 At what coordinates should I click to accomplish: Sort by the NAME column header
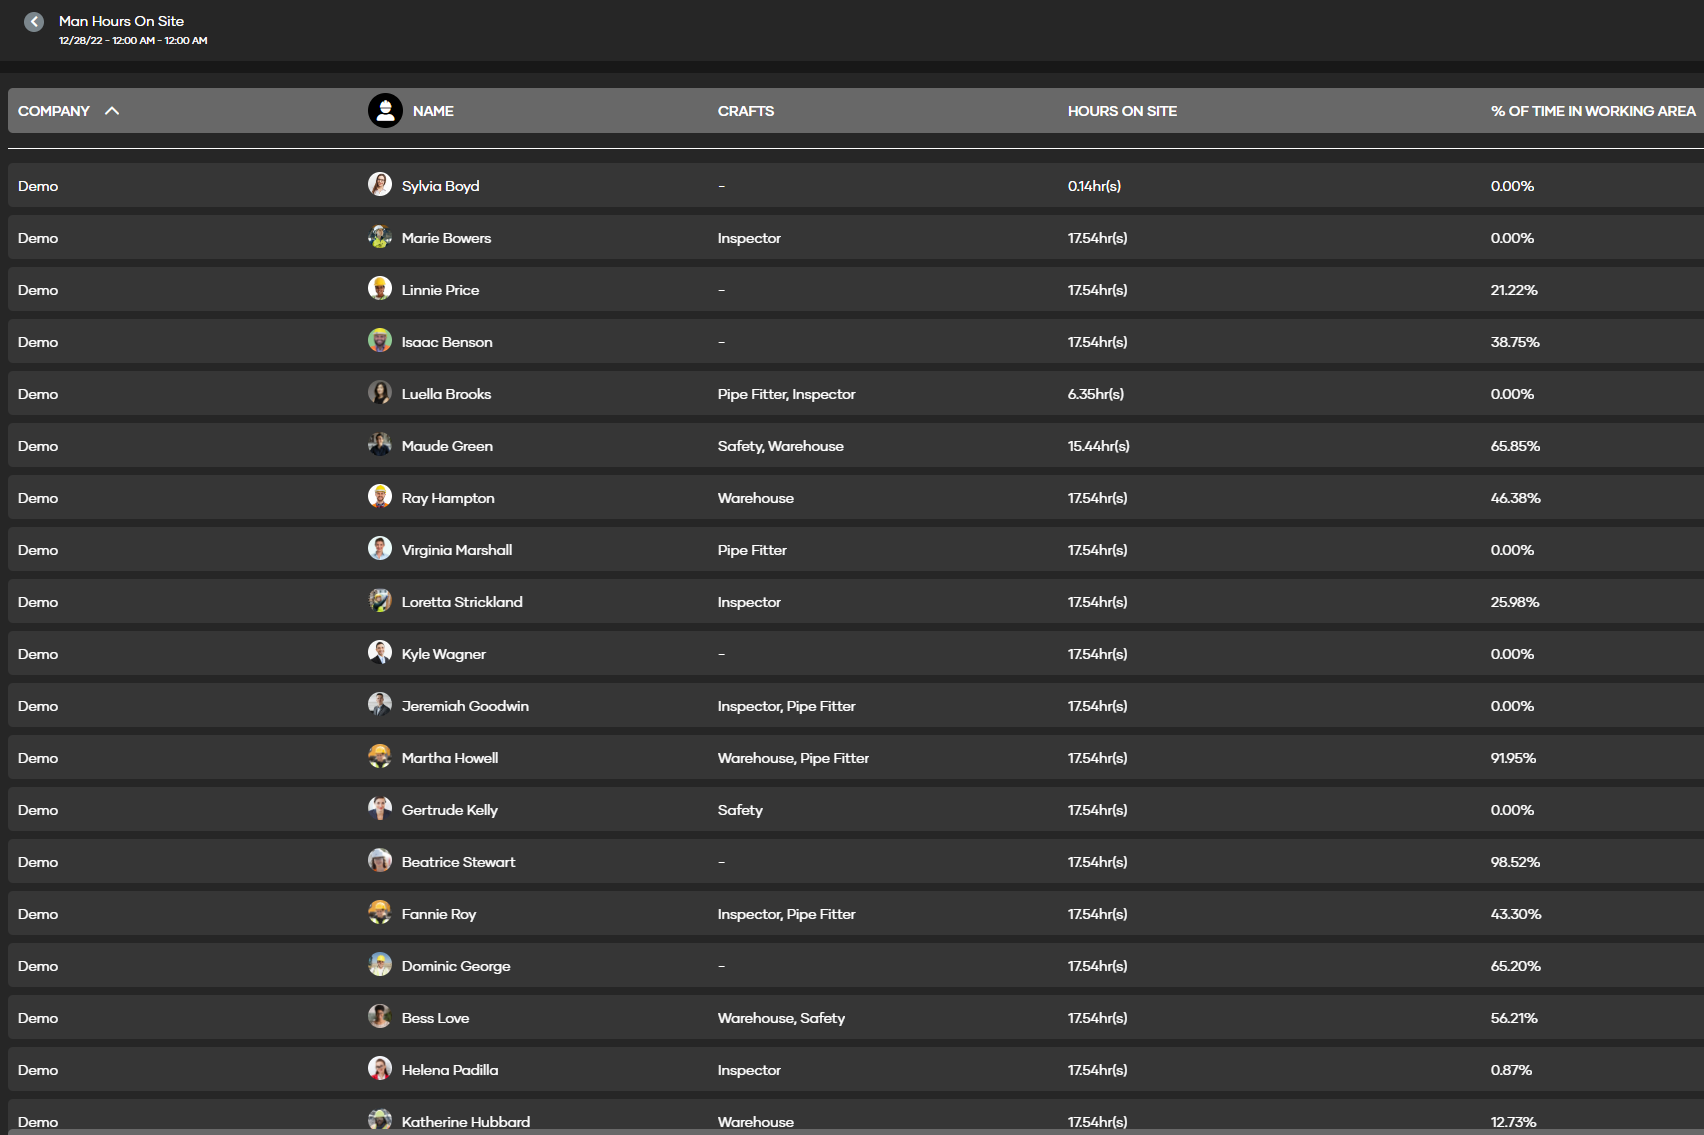click(x=433, y=111)
